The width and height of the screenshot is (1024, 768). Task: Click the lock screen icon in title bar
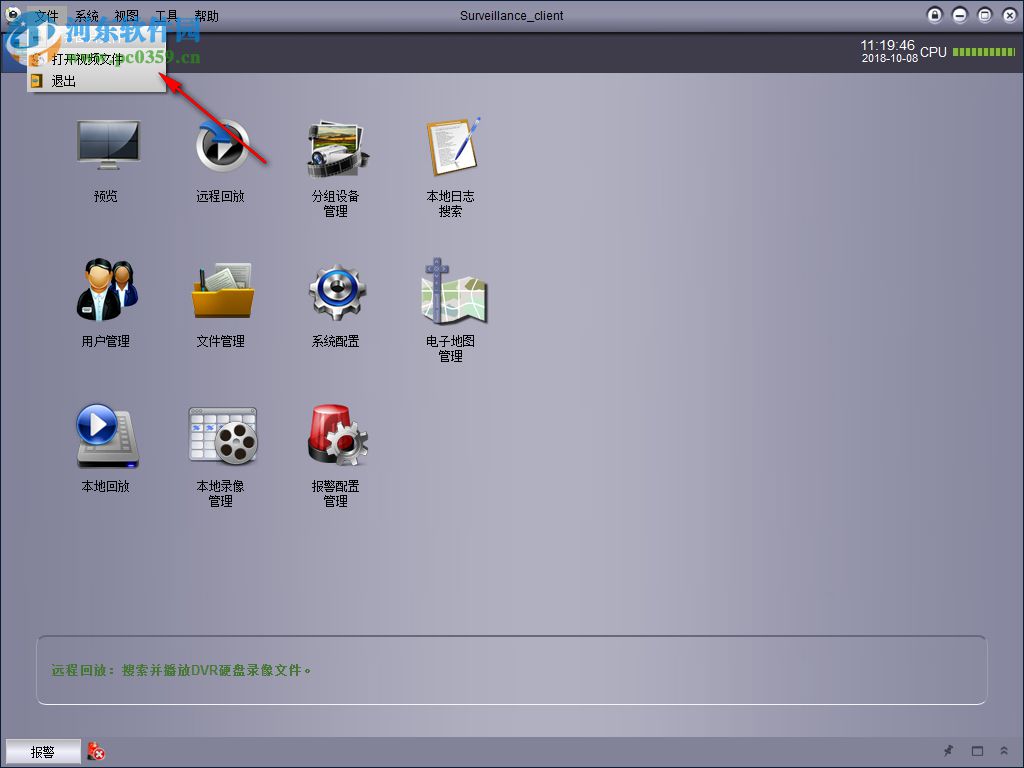click(935, 15)
